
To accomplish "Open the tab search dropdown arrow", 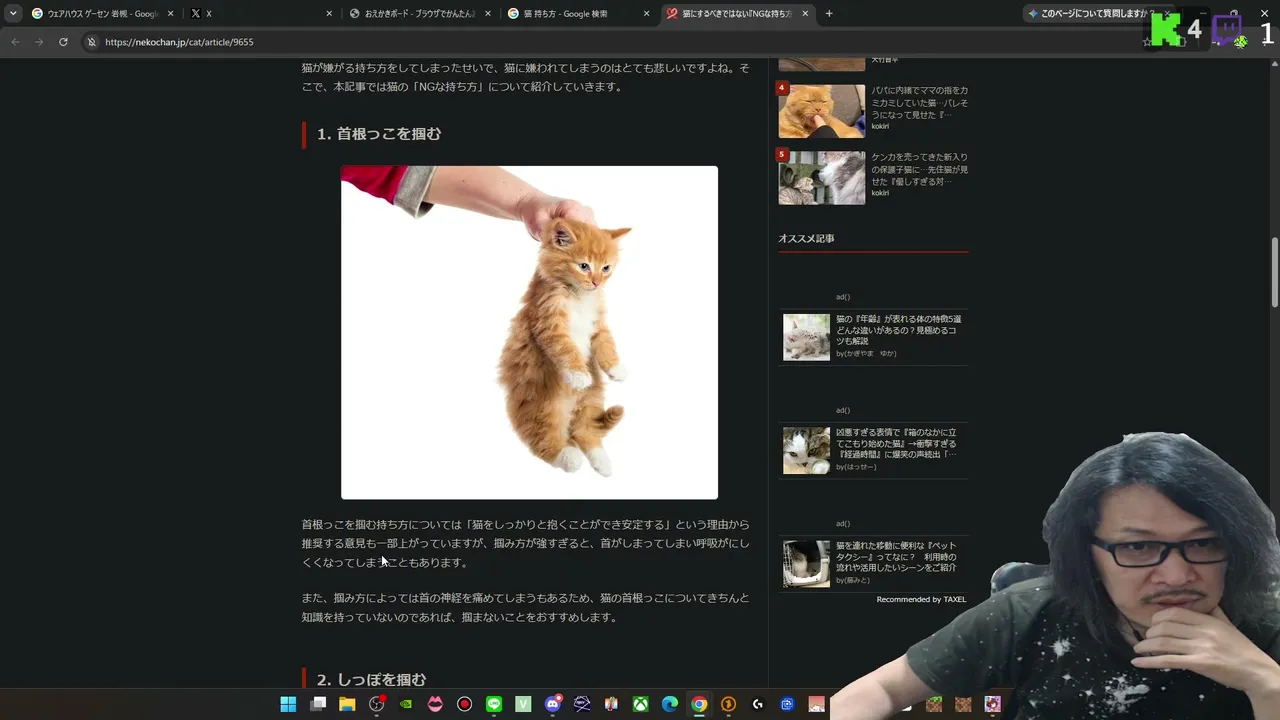I will 13,14.
